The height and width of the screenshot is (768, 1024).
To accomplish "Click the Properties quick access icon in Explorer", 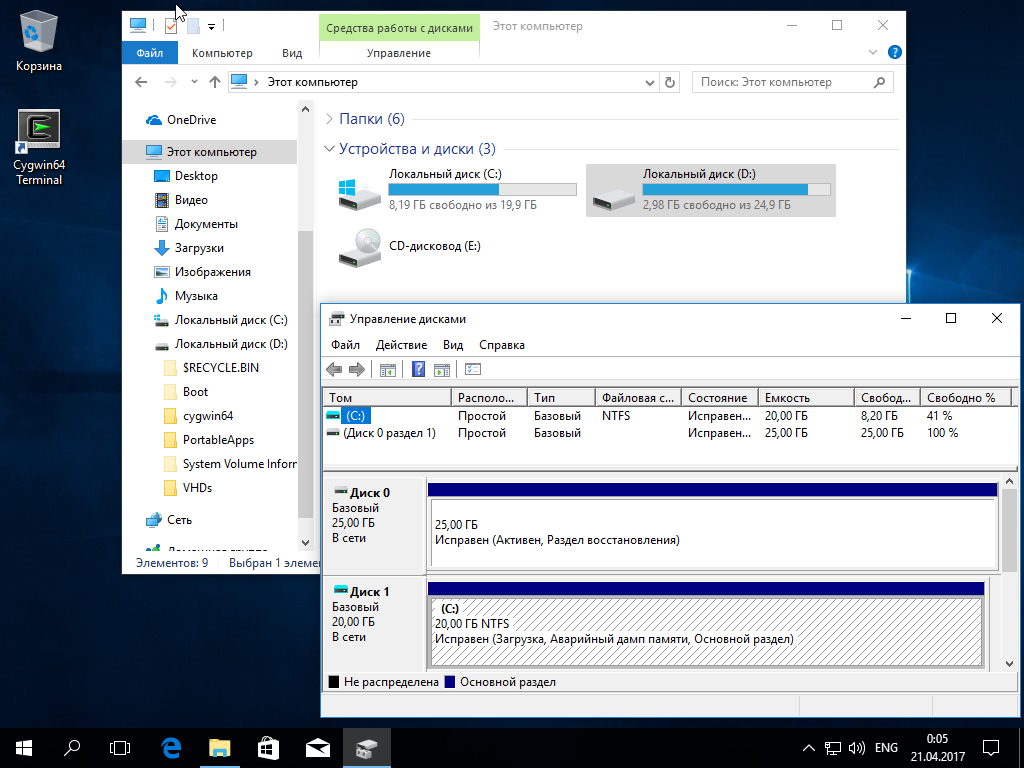I will tap(171, 26).
